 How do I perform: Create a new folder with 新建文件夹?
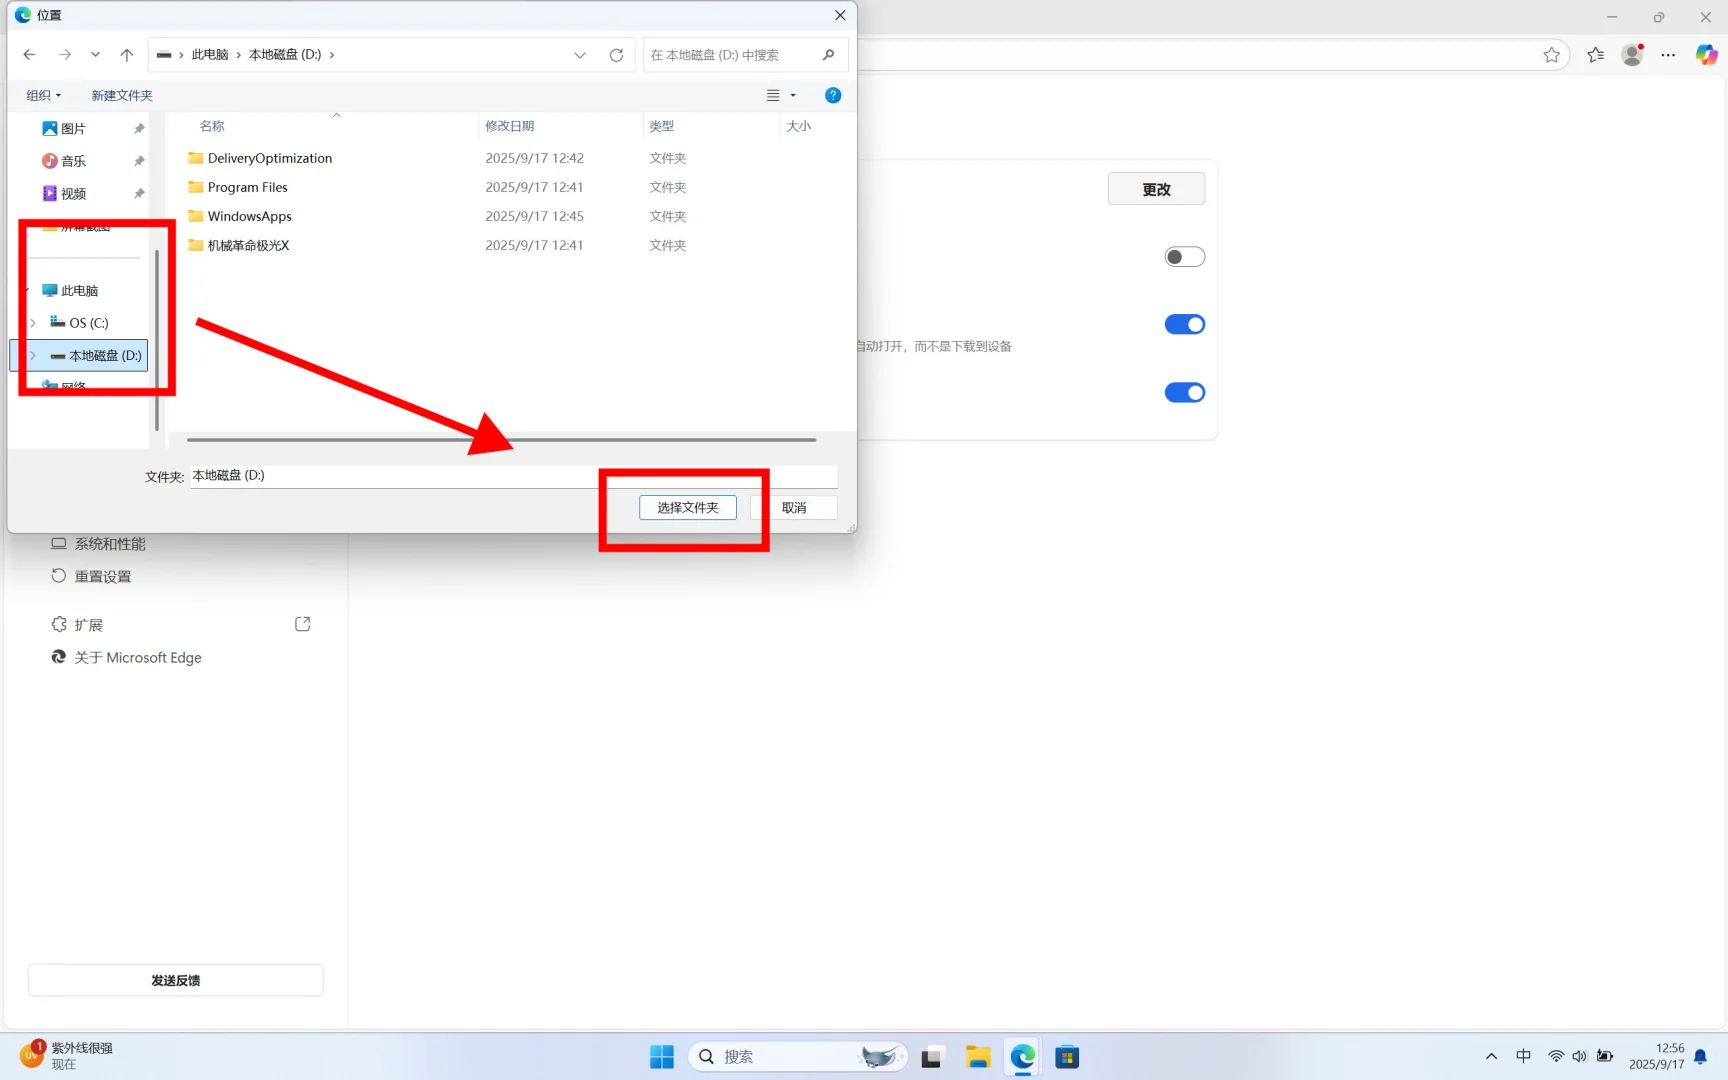[122, 95]
